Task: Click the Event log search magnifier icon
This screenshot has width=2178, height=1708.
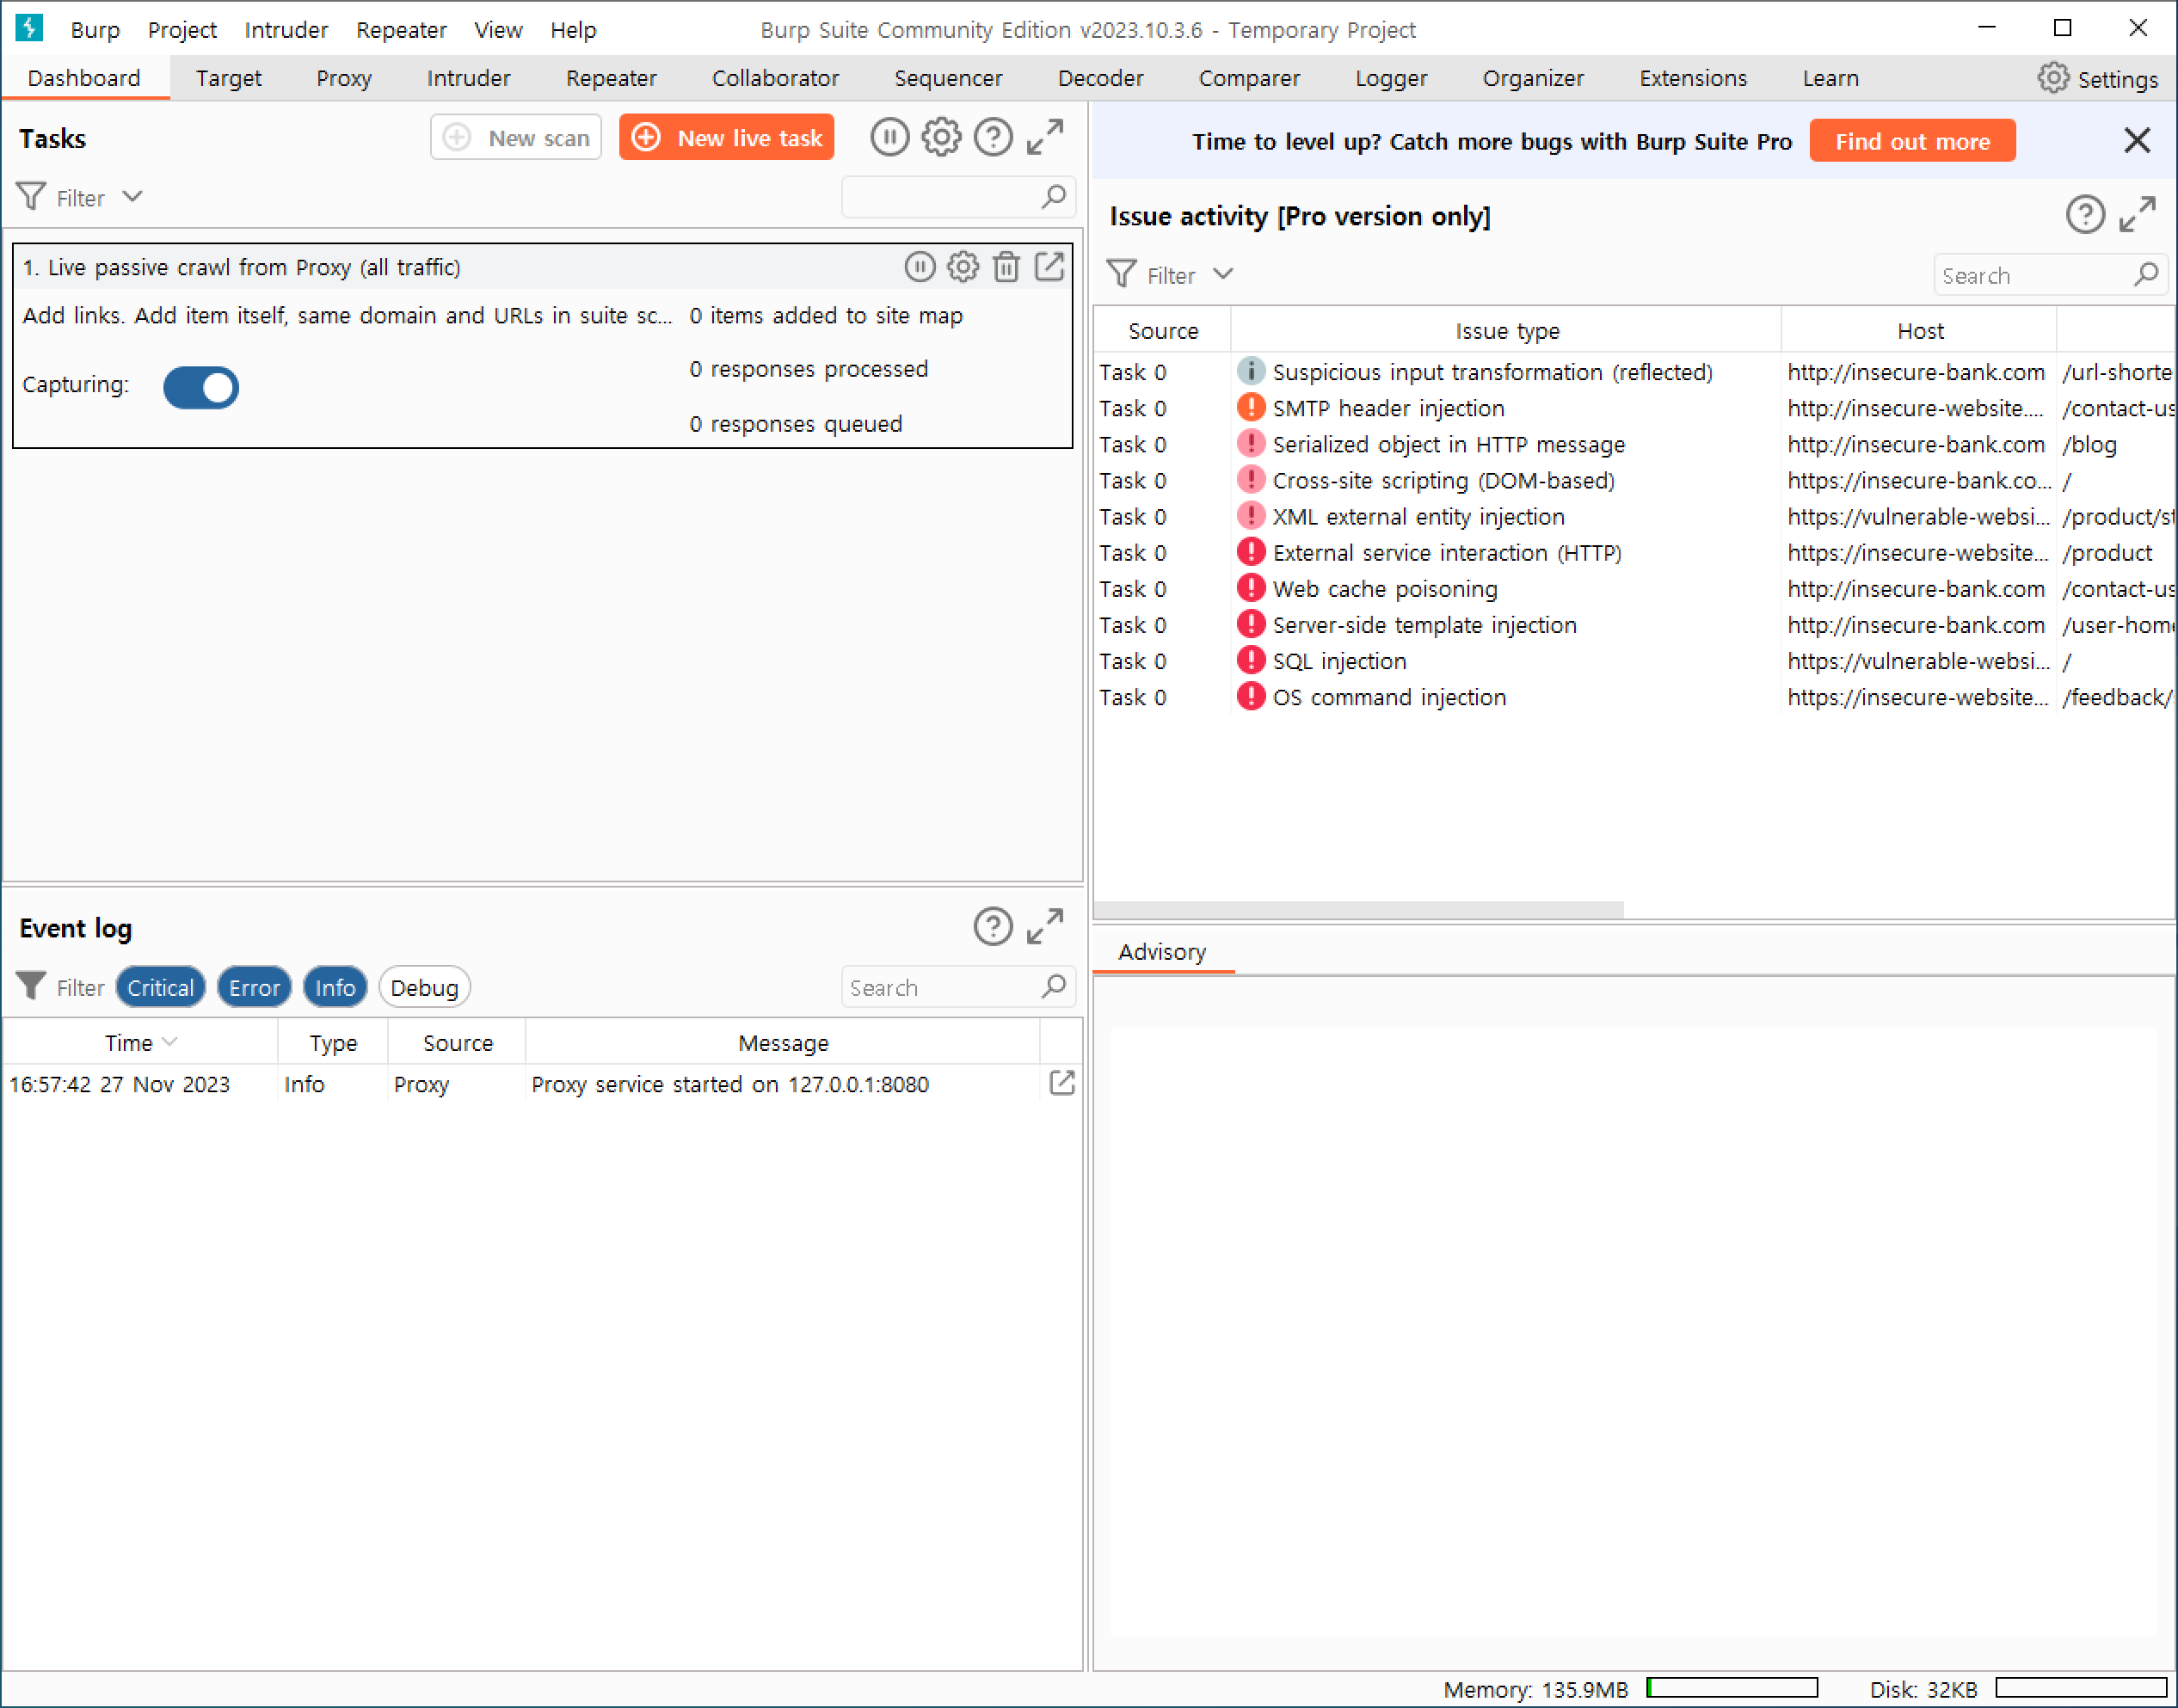Action: tap(1053, 987)
